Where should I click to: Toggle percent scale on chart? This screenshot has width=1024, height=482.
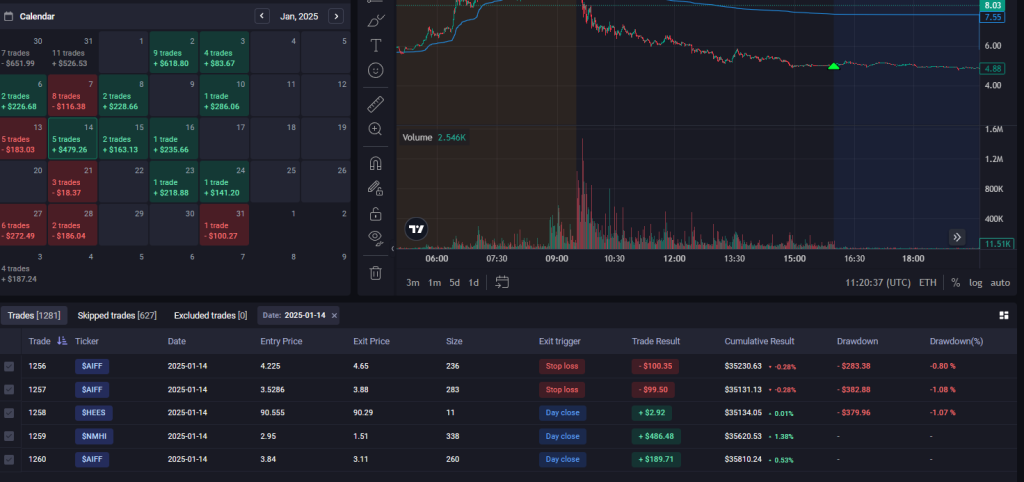pos(955,283)
